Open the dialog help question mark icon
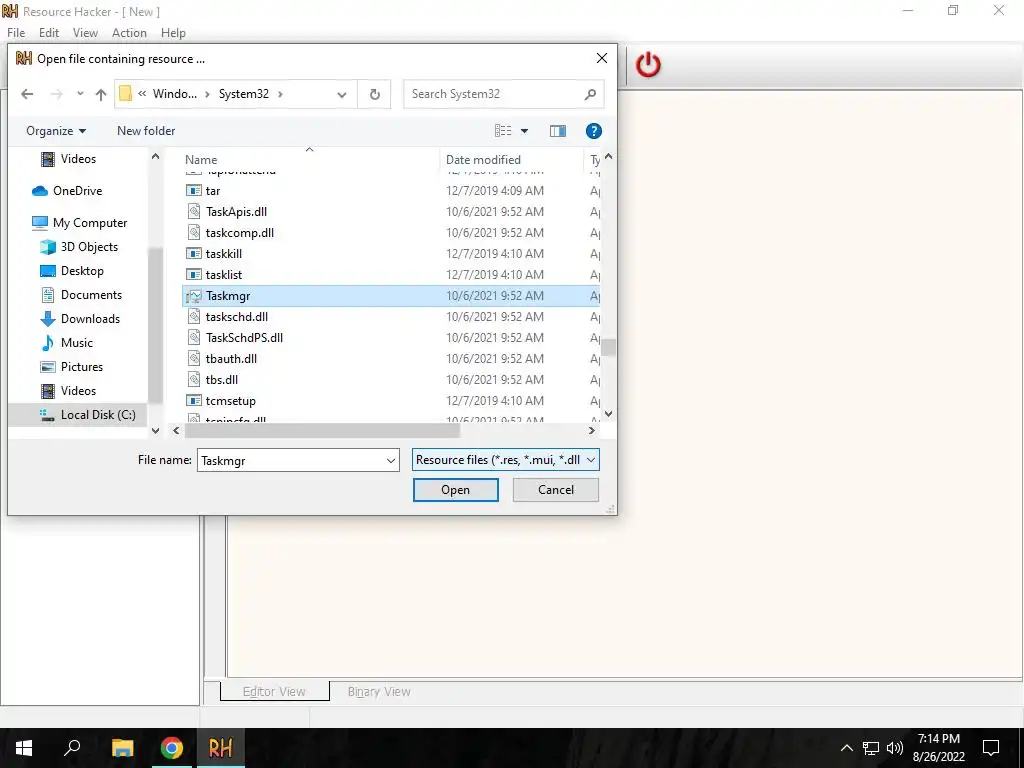 (x=593, y=131)
